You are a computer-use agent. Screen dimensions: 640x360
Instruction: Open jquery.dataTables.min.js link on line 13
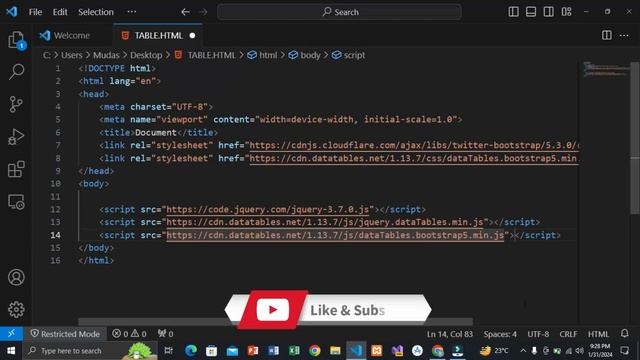point(325,222)
